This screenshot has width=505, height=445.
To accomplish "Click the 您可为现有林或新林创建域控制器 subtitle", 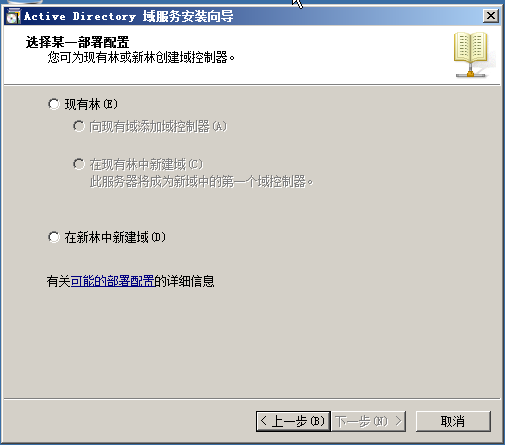I will (141, 57).
